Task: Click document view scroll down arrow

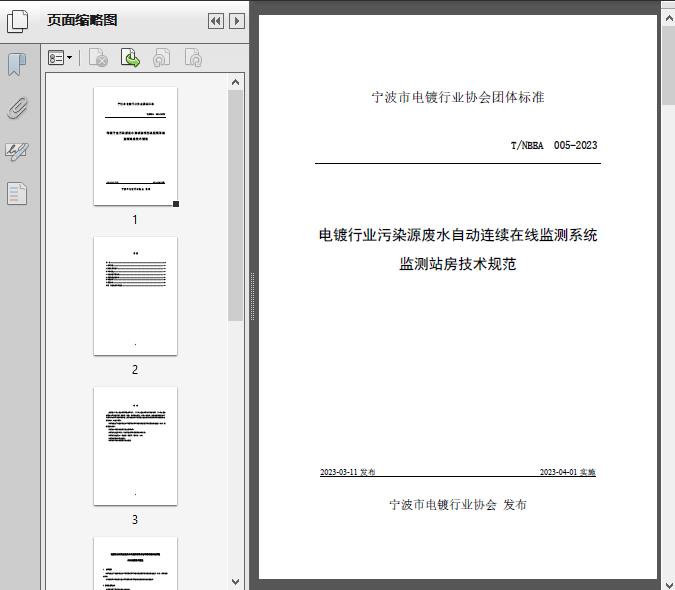Action: click(x=669, y=584)
